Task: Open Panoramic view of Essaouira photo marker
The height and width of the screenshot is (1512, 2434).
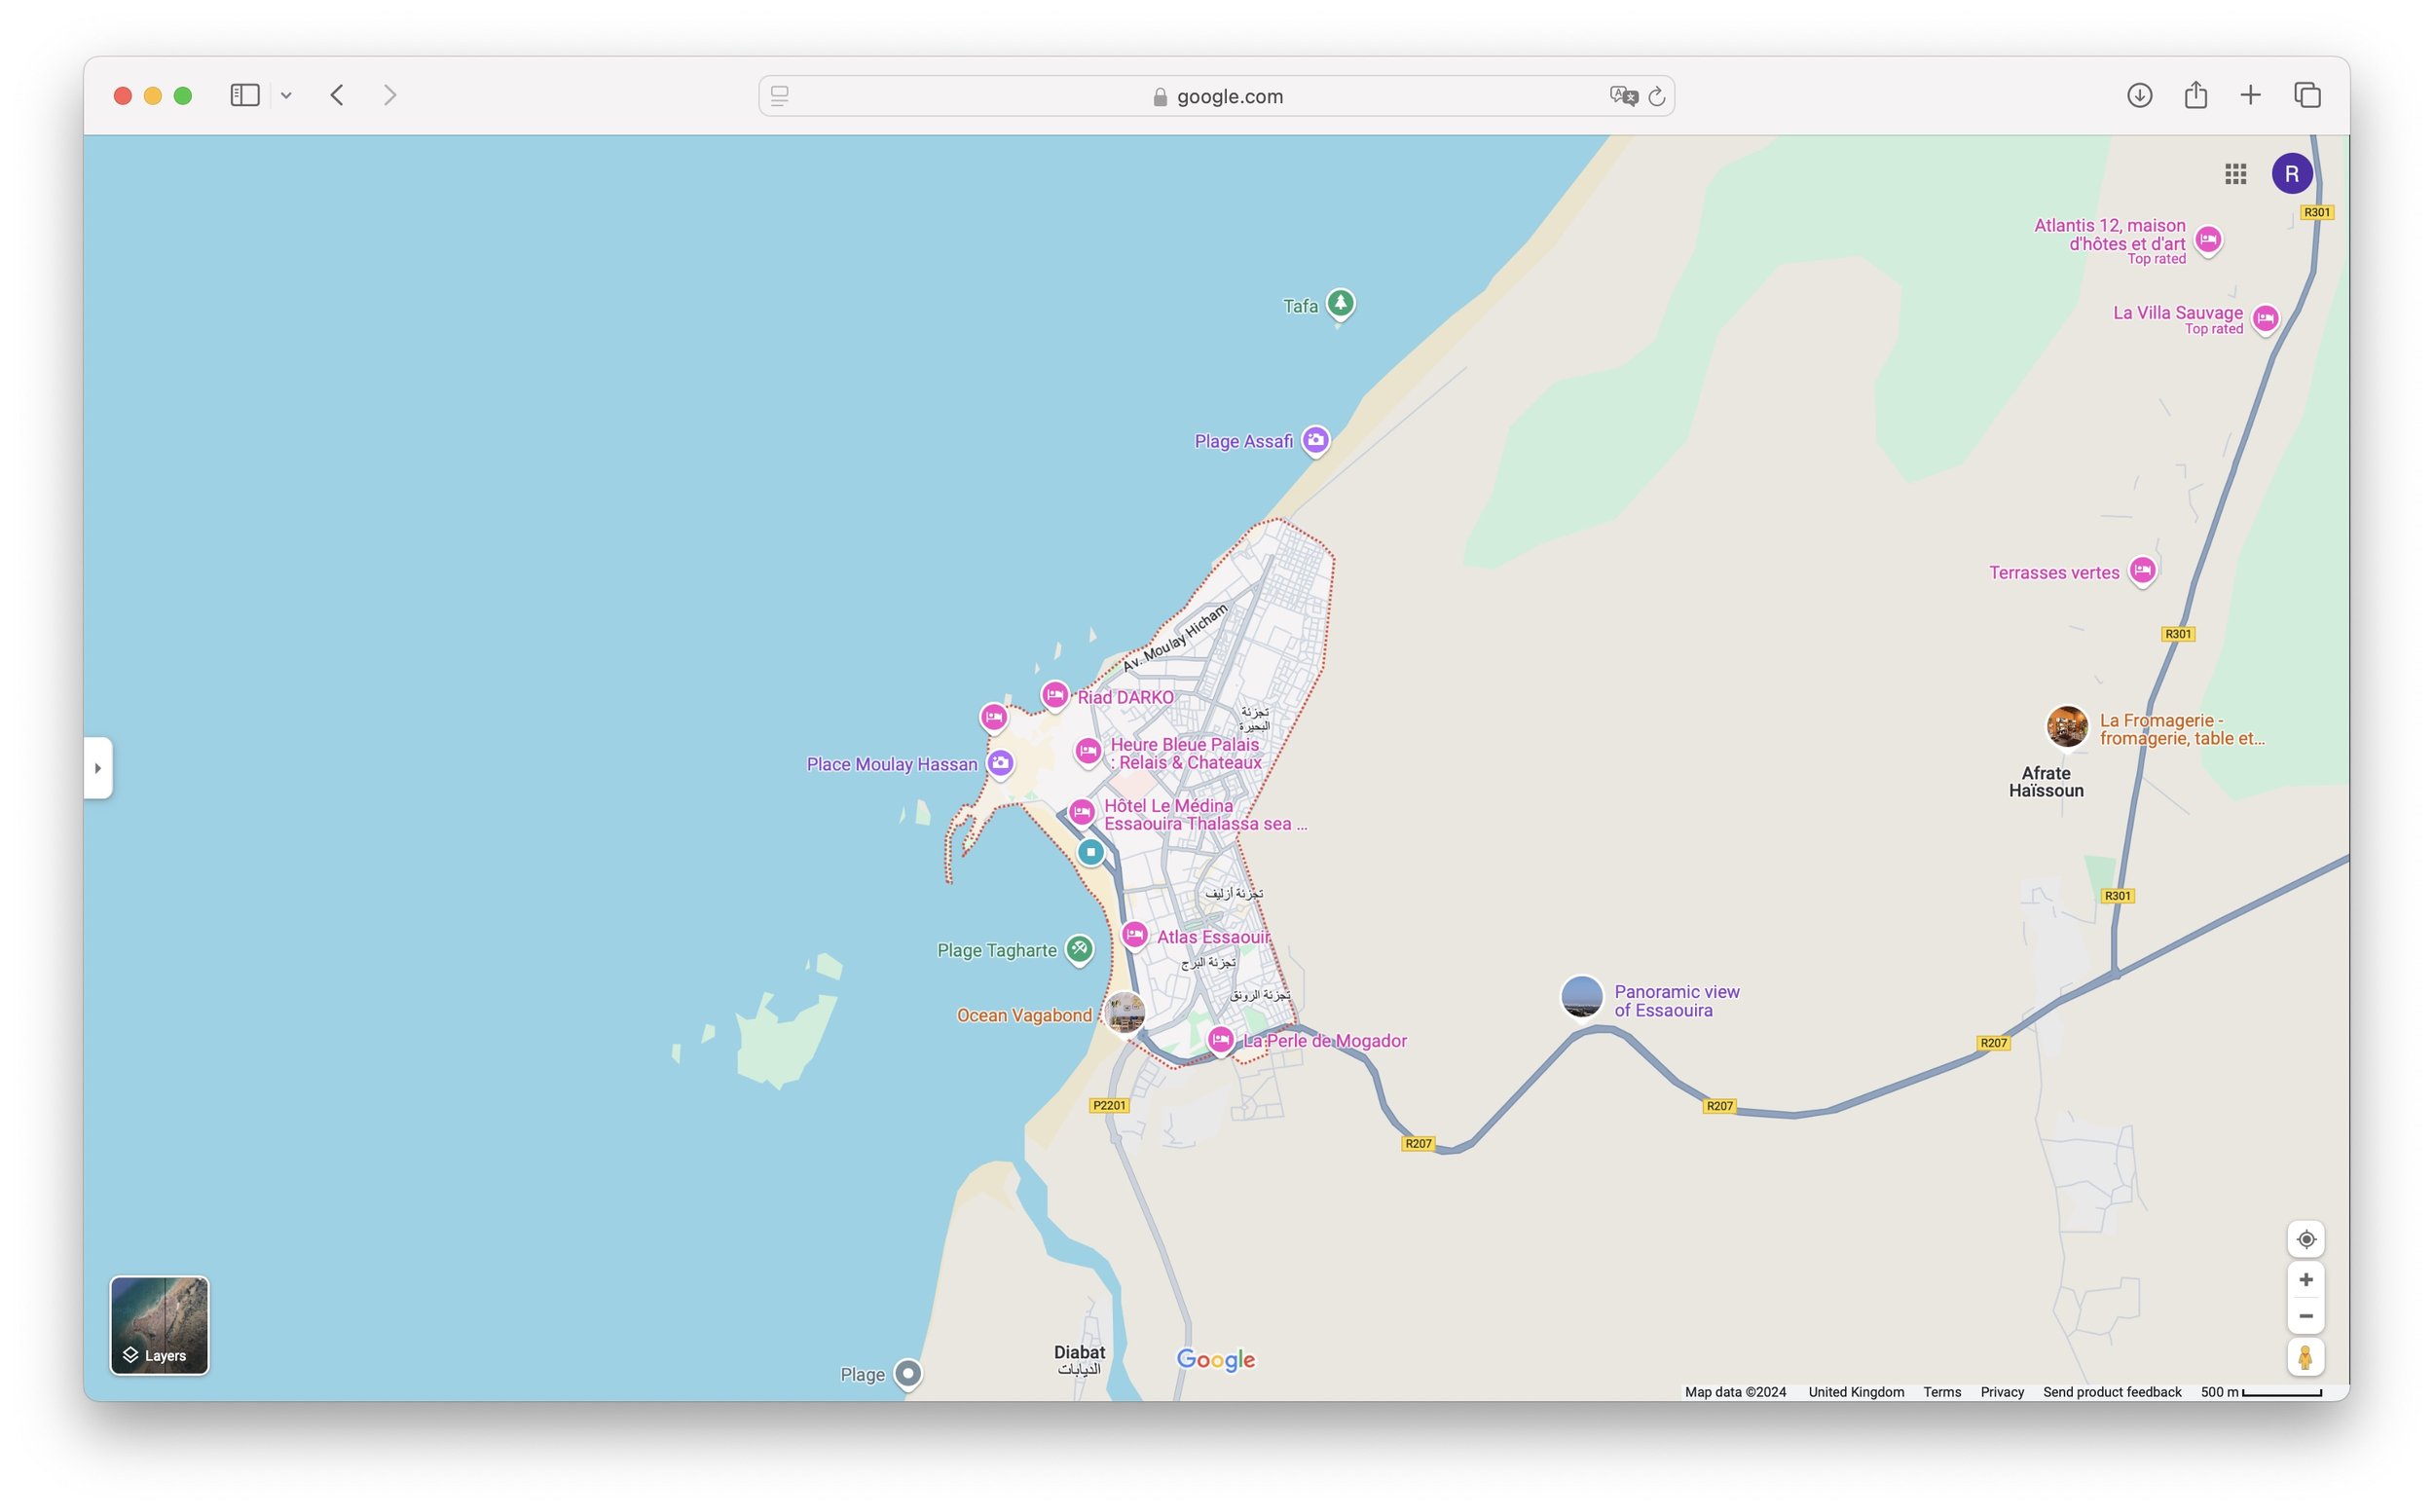Action: click(x=1581, y=997)
